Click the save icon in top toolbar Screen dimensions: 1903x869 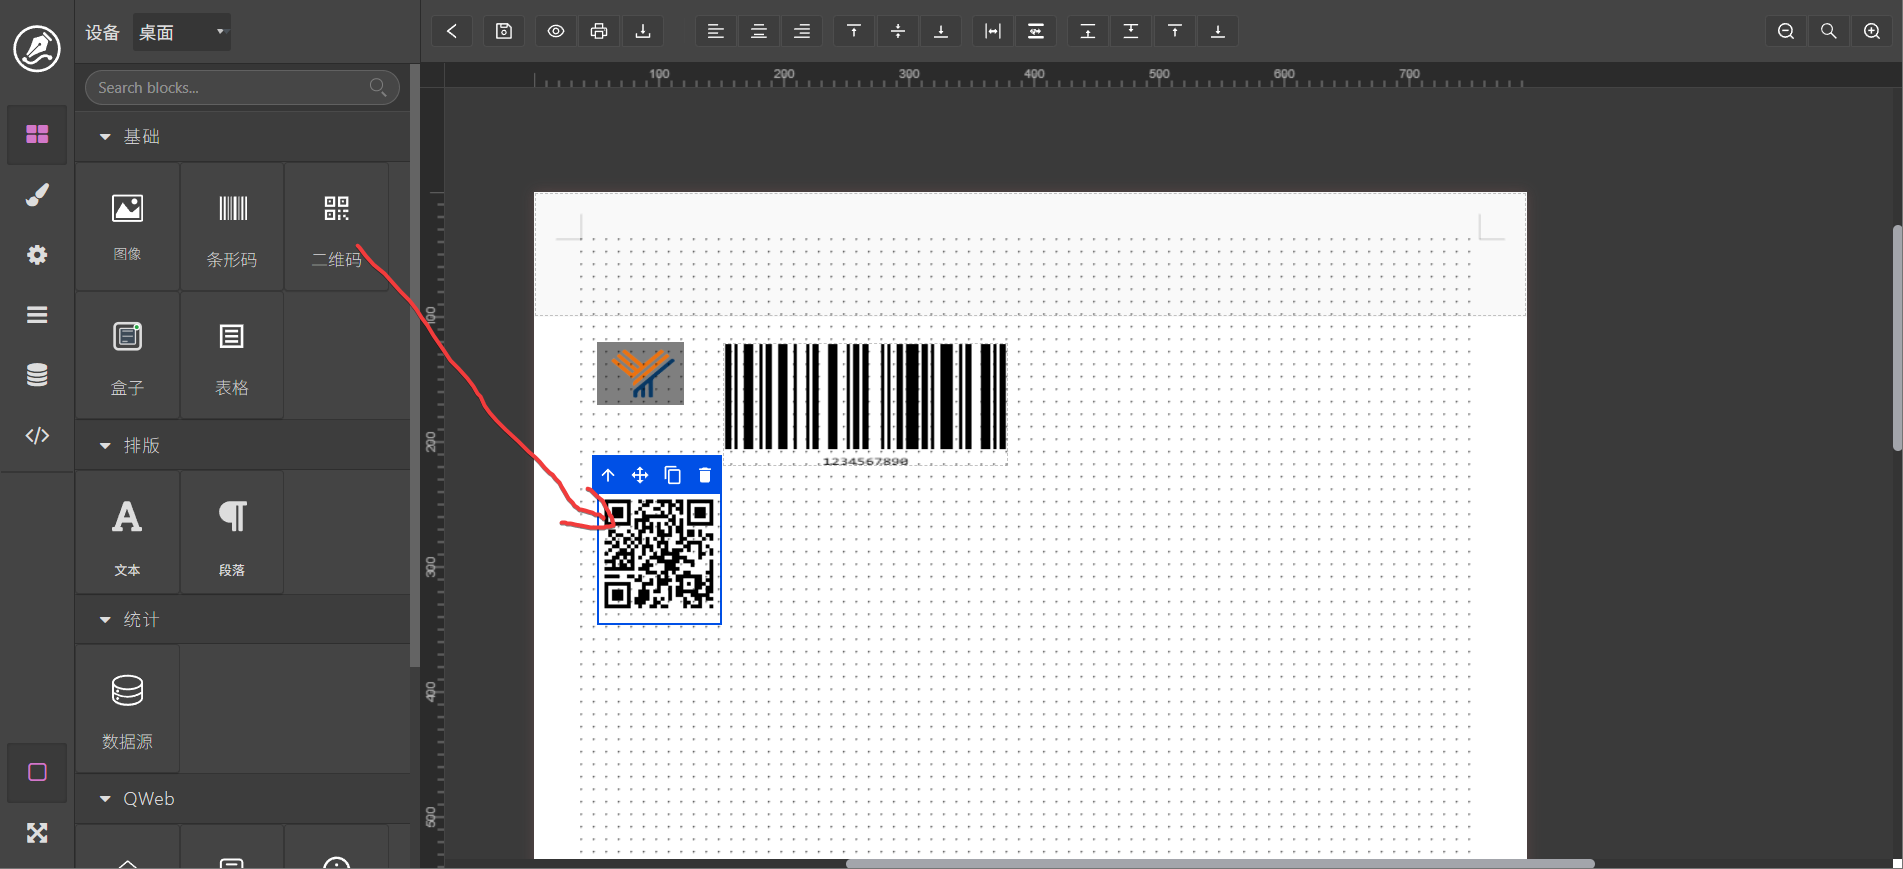pyautogui.click(x=504, y=31)
